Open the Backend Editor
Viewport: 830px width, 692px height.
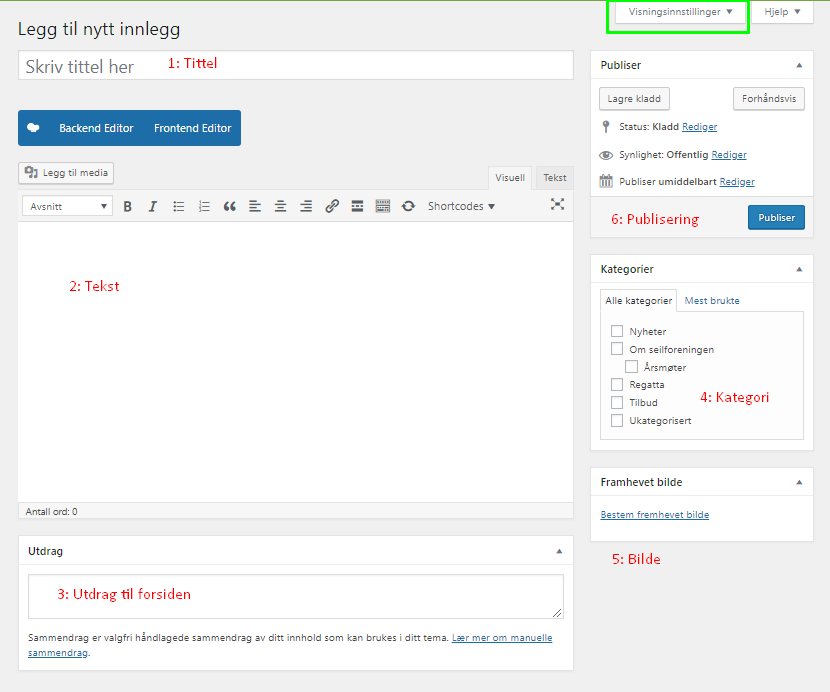pos(96,128)
